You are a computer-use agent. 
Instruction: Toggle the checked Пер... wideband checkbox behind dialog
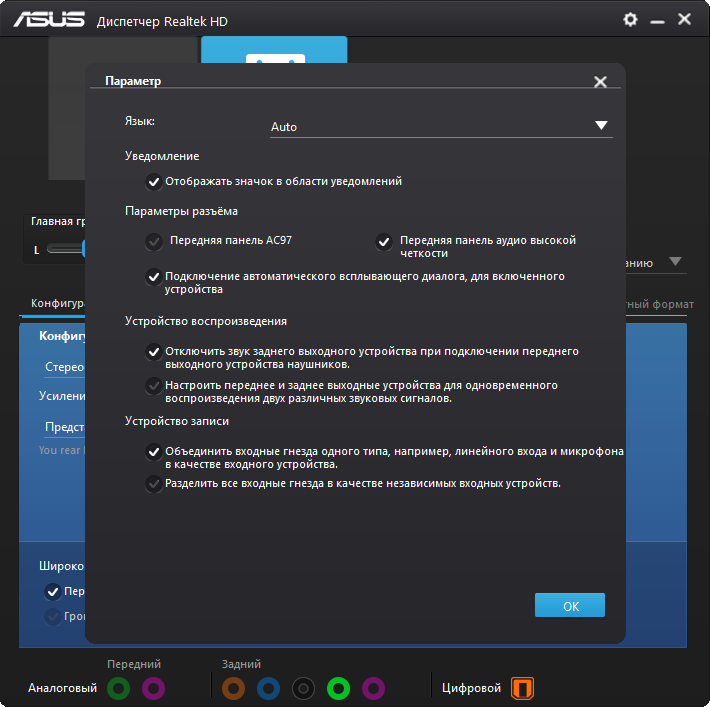tap(53, 592)
